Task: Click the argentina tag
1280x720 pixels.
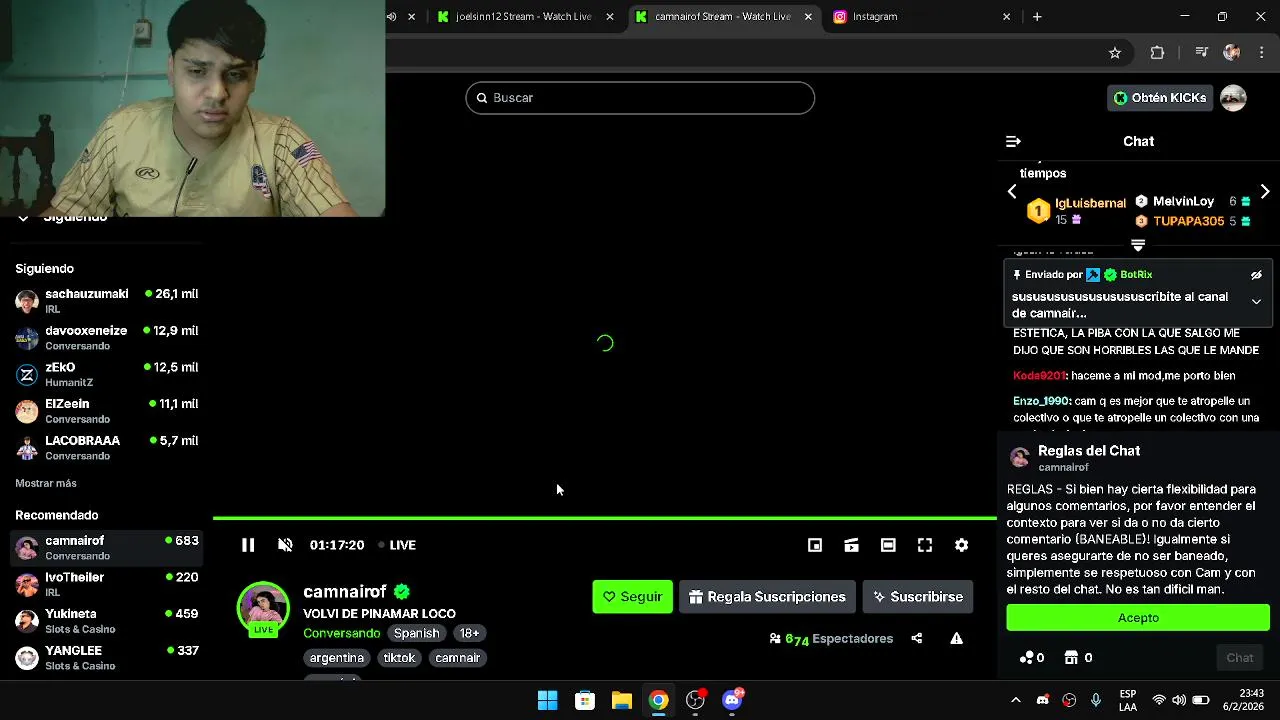Action: 337,658
